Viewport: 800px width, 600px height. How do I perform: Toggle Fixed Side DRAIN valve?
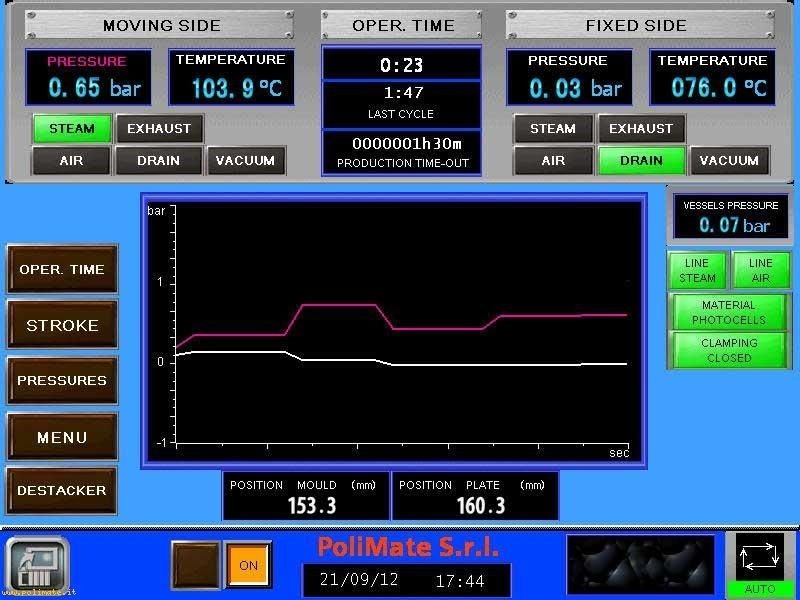641,161
